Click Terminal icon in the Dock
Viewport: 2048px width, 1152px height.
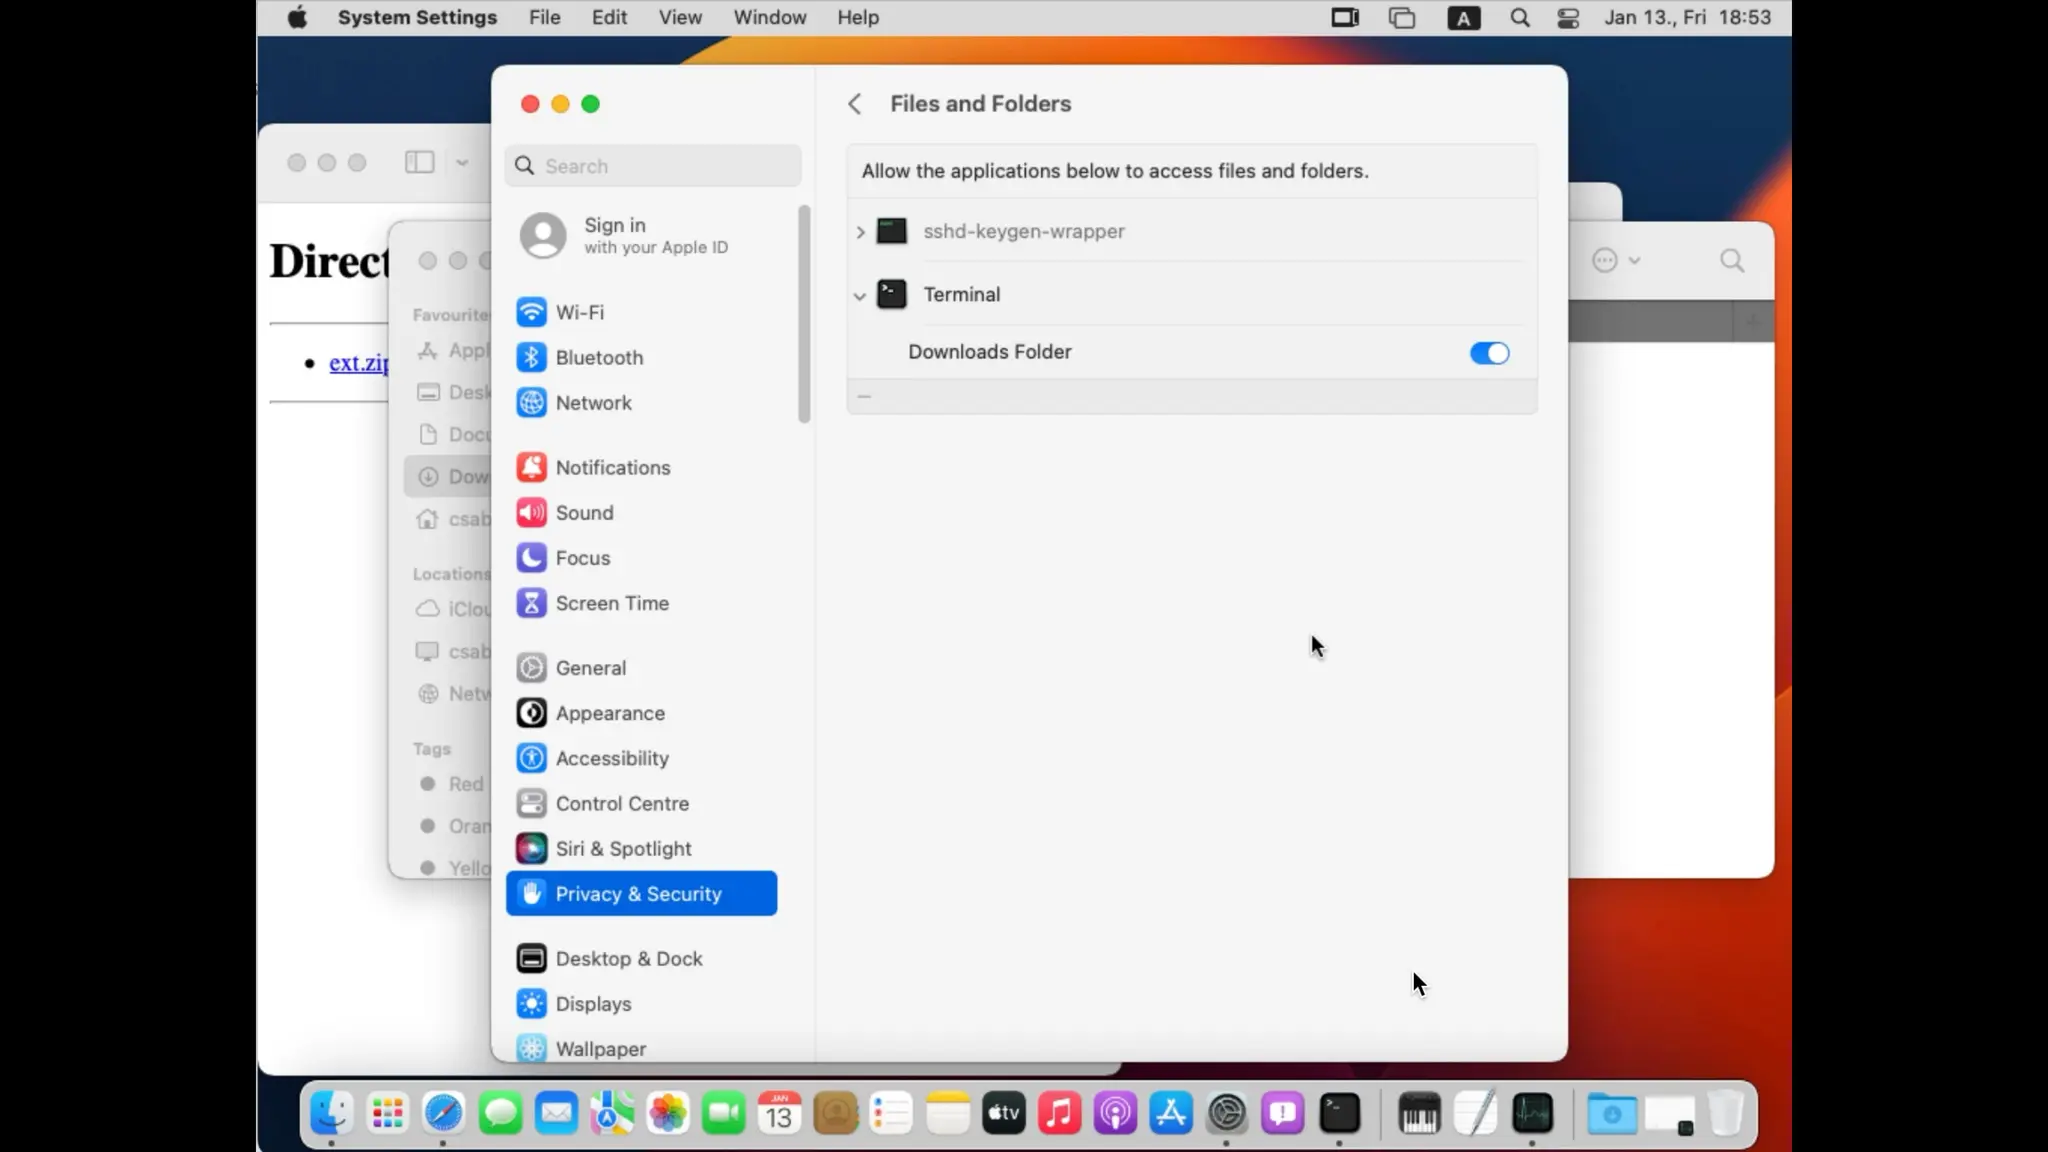(x=1339, y=1113)
